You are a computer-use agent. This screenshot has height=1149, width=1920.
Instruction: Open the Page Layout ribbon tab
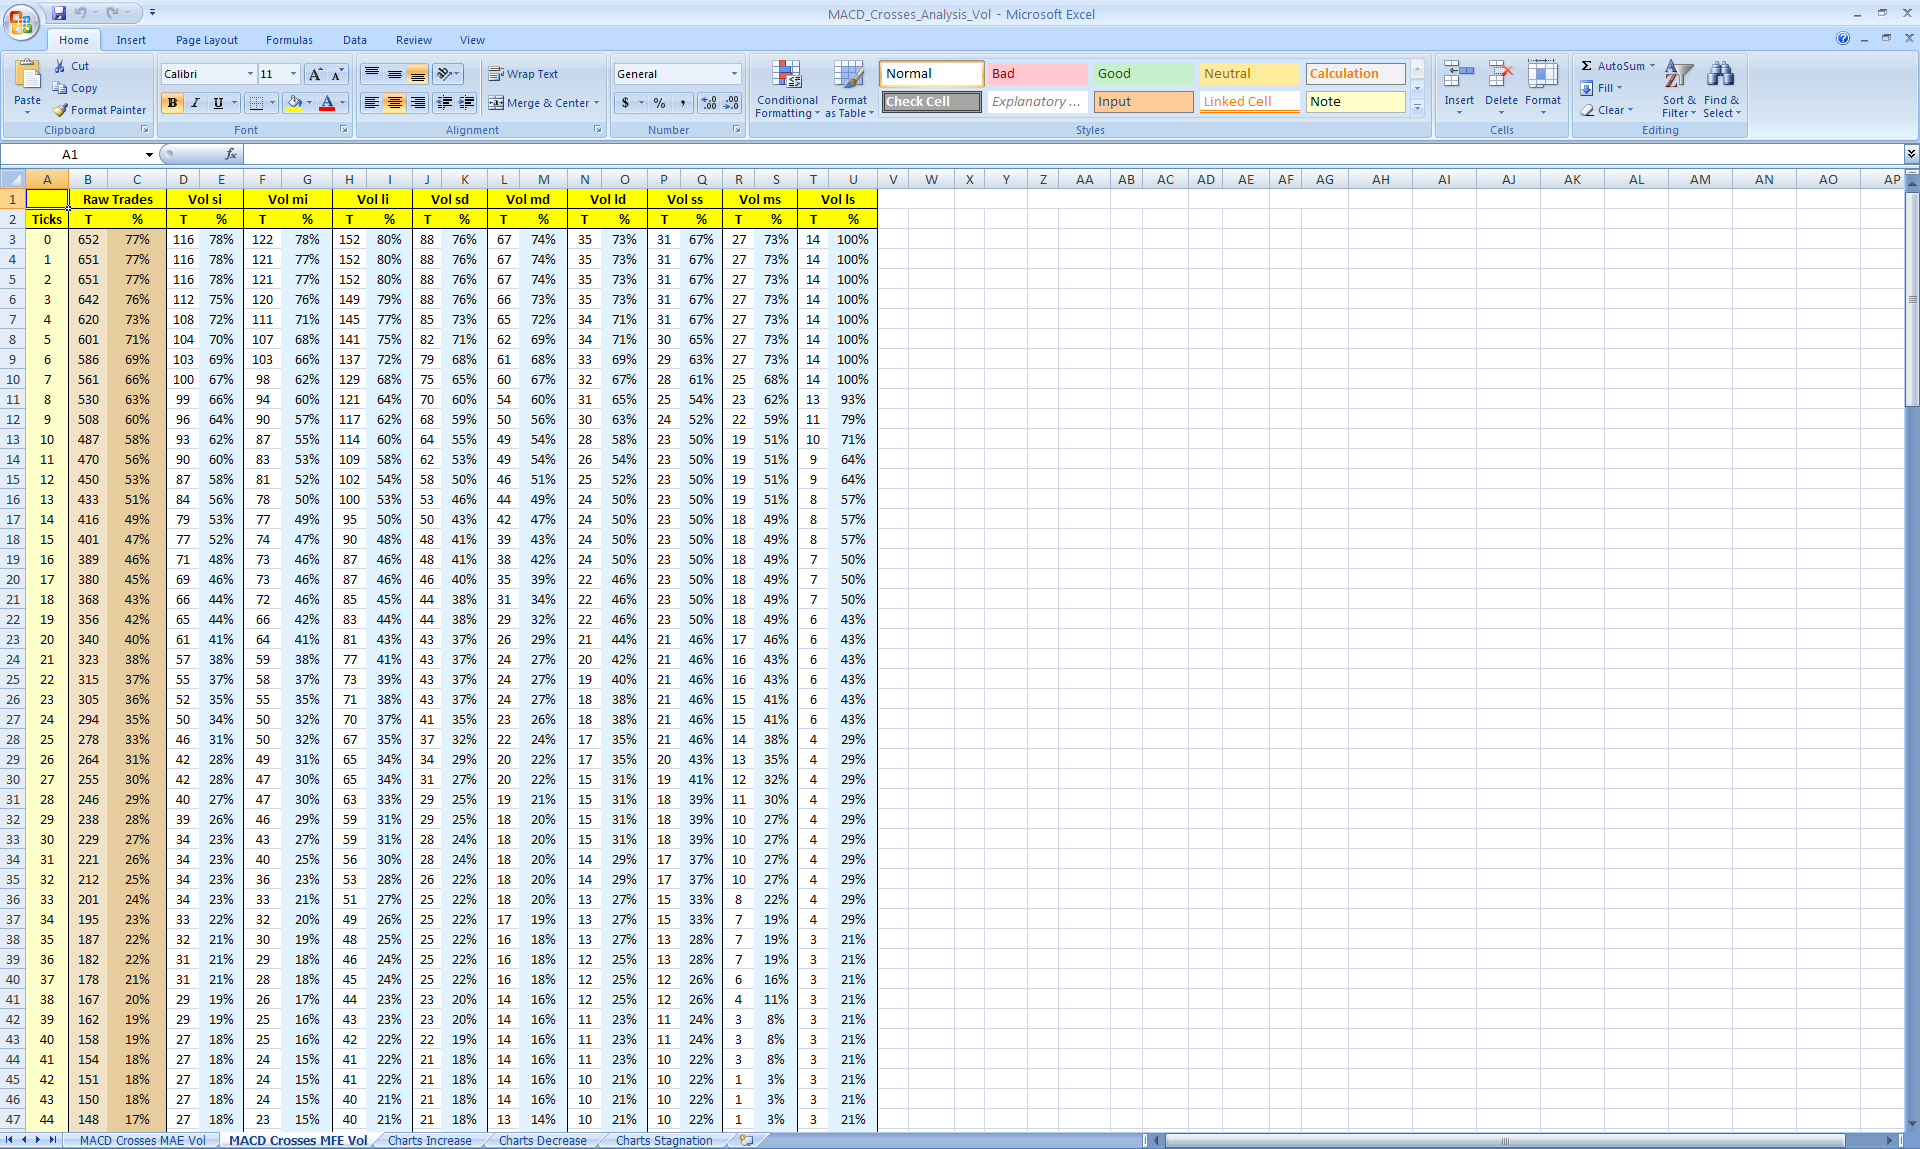click(206, 40)
